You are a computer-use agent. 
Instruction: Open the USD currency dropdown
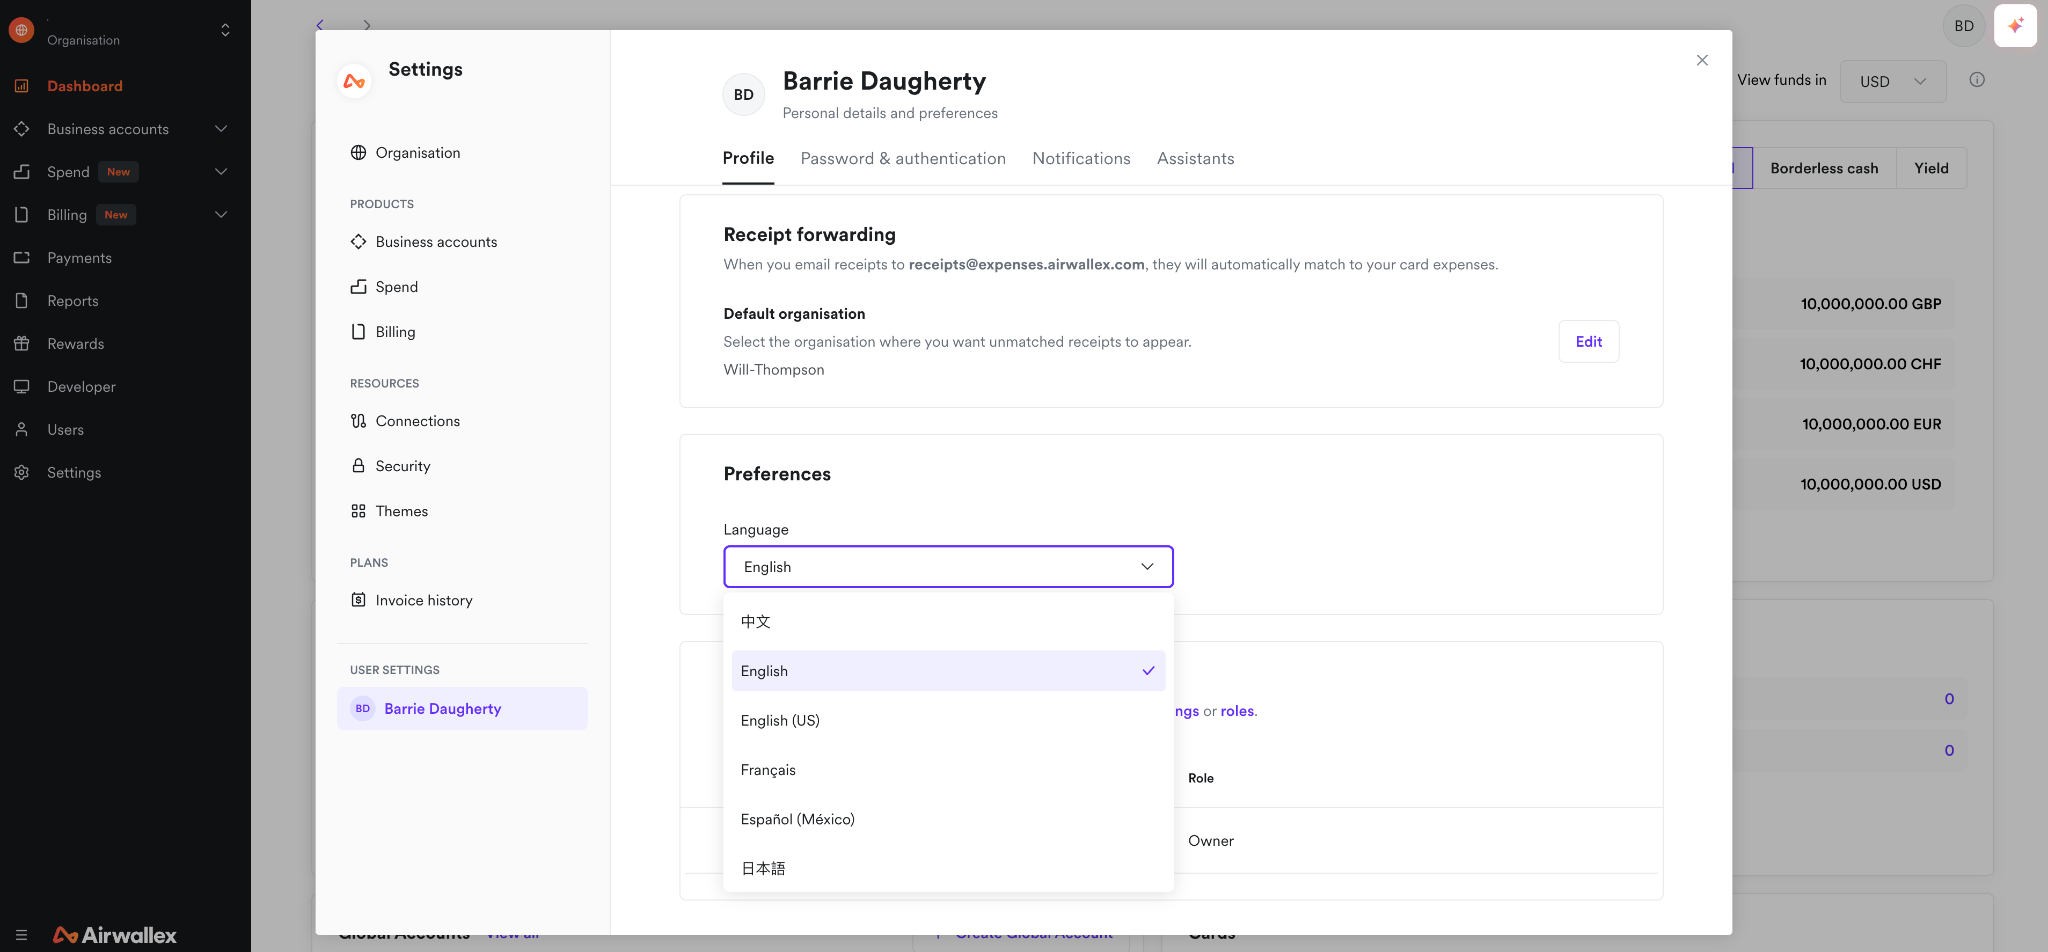click(1893, 81)
